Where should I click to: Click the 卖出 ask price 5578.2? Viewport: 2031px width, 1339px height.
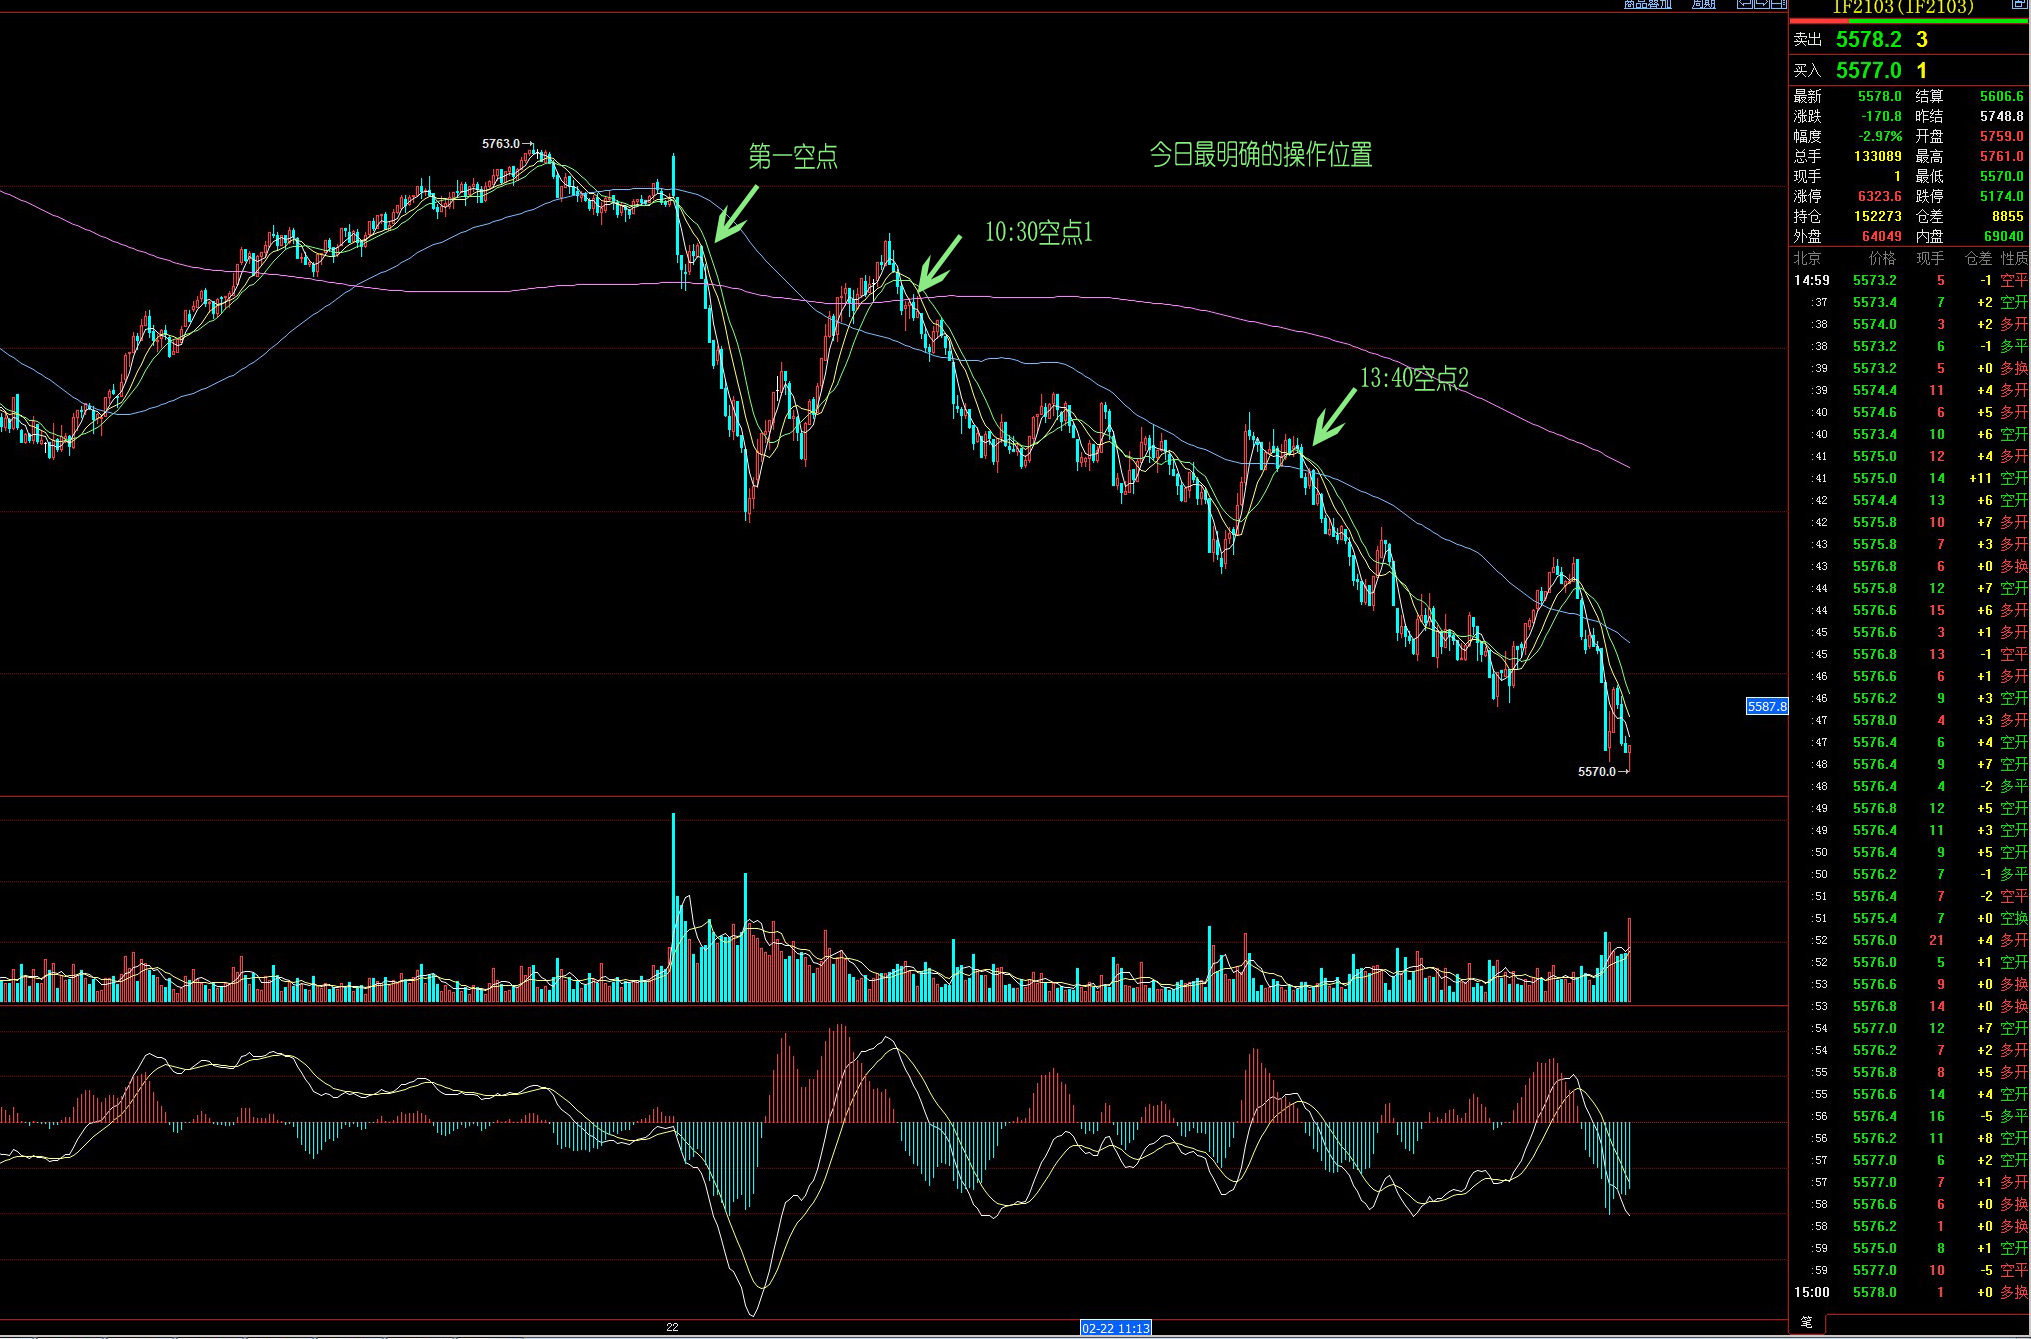click(x=1868, y=39)
